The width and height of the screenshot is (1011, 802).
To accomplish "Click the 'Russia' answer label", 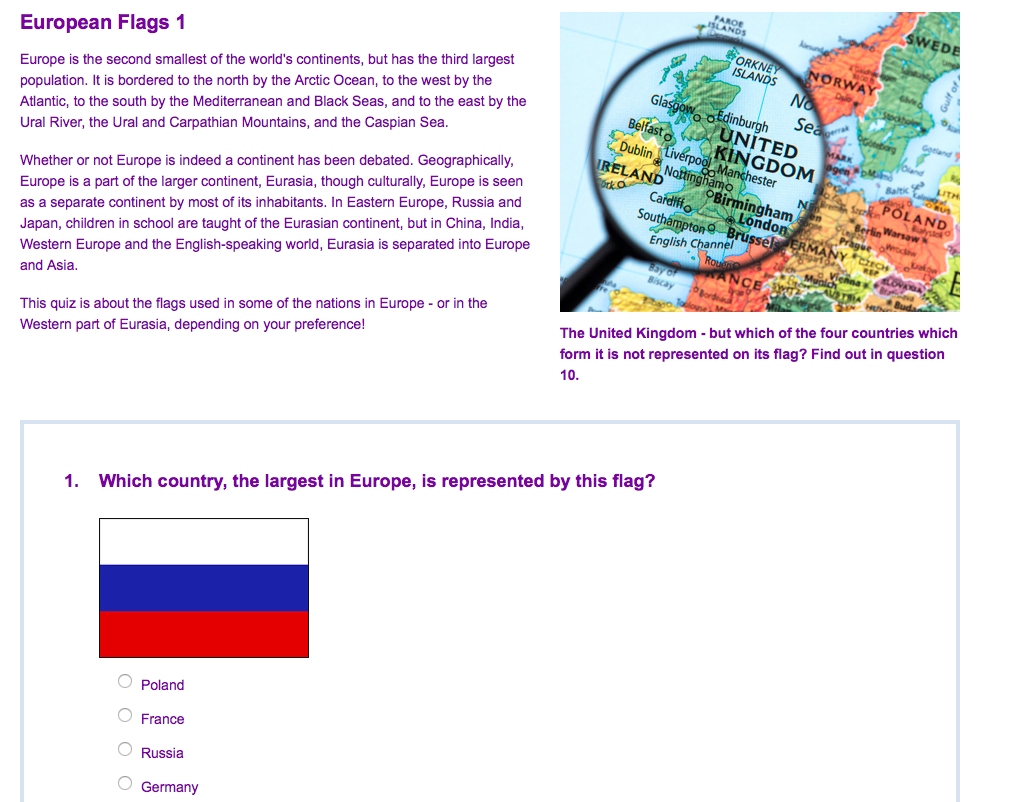I will tap(162, 753).
